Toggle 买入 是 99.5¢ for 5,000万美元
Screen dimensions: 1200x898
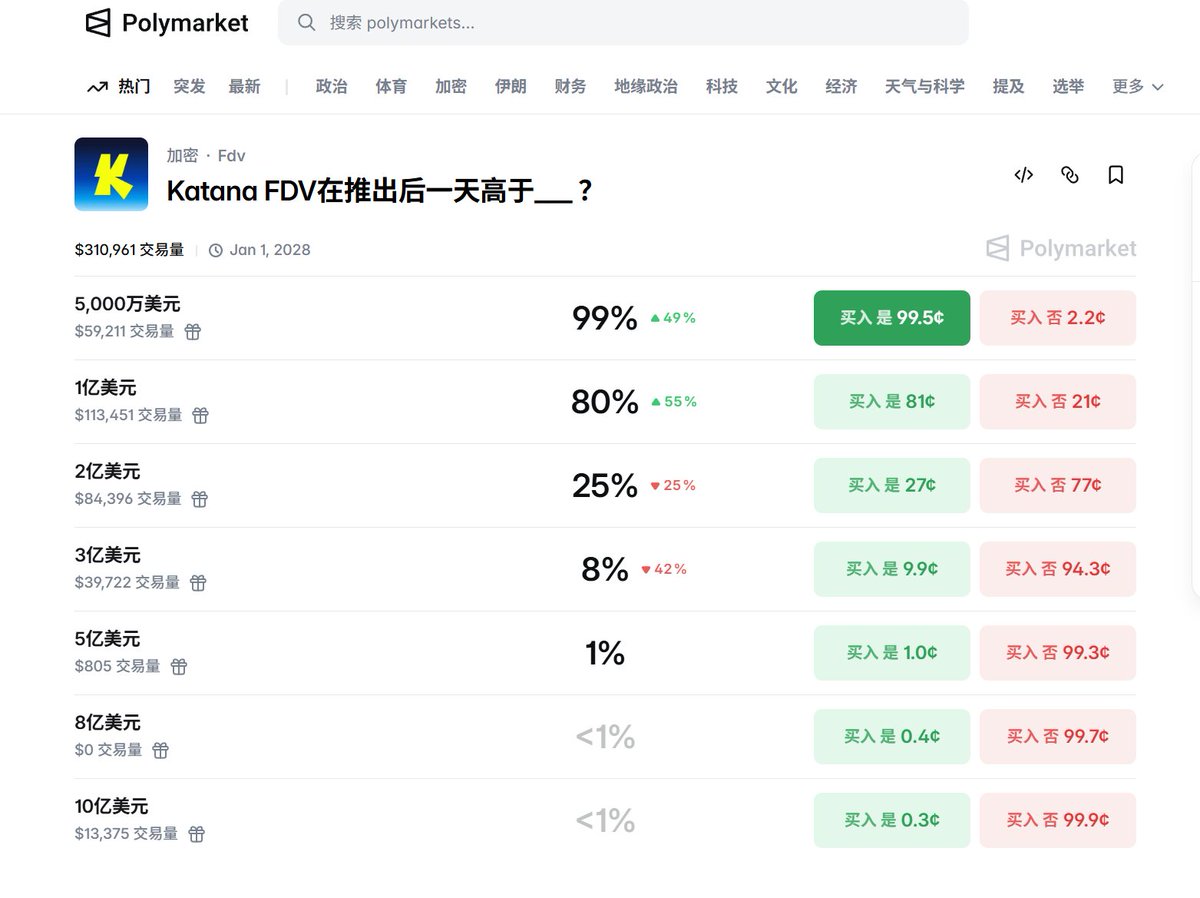coord(890,317)
